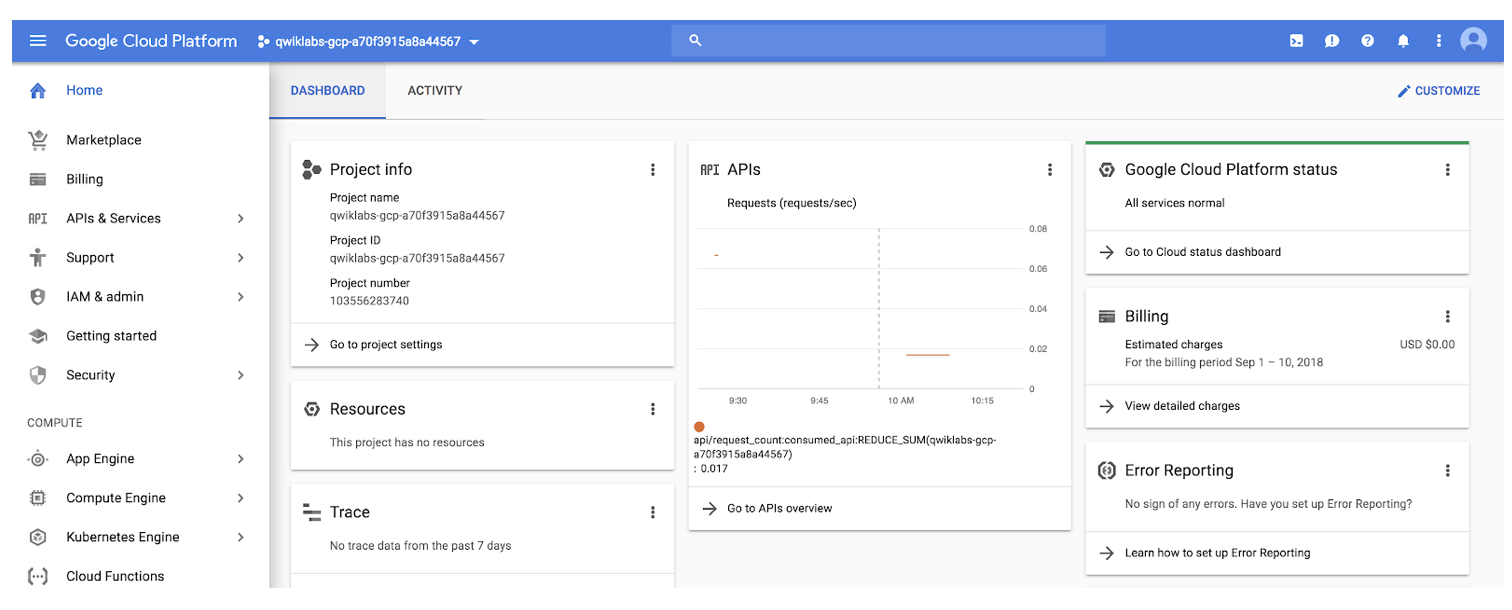This screenshot has height=610, width=1512.
Task: Expand the Support submenu arrow
Action: [241, 258]
